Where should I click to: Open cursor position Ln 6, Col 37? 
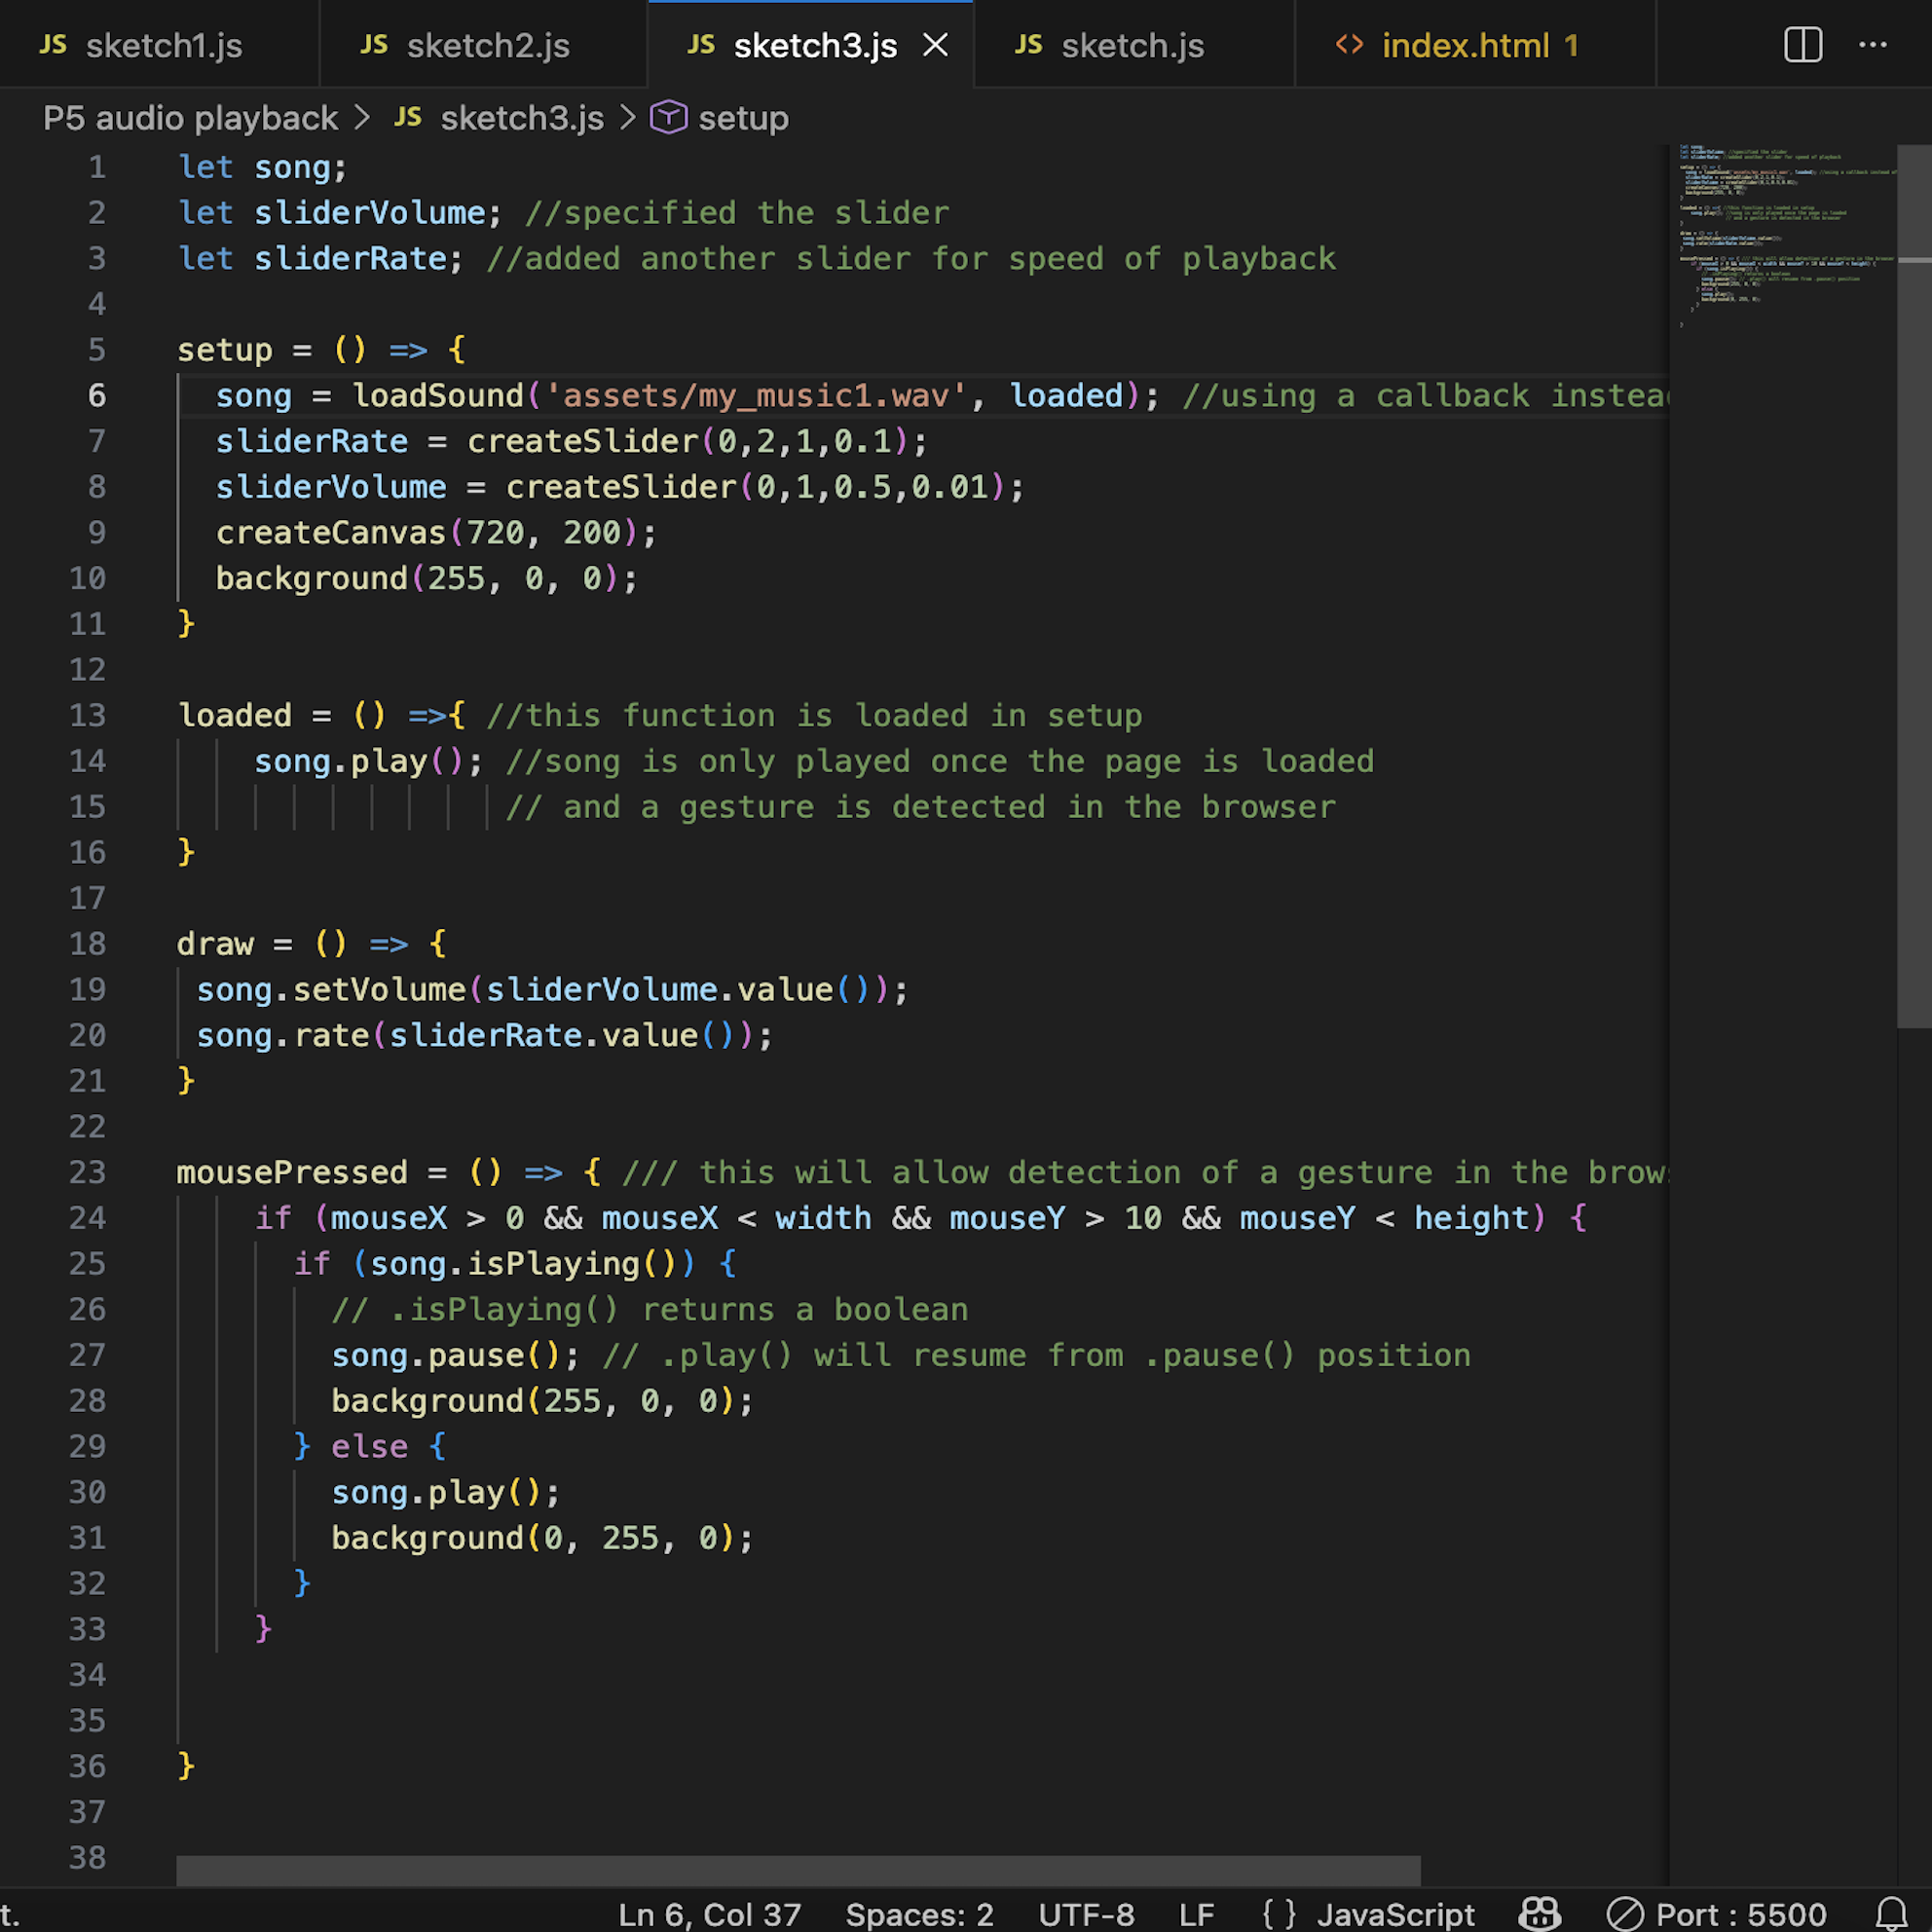tap(710, 1914)
